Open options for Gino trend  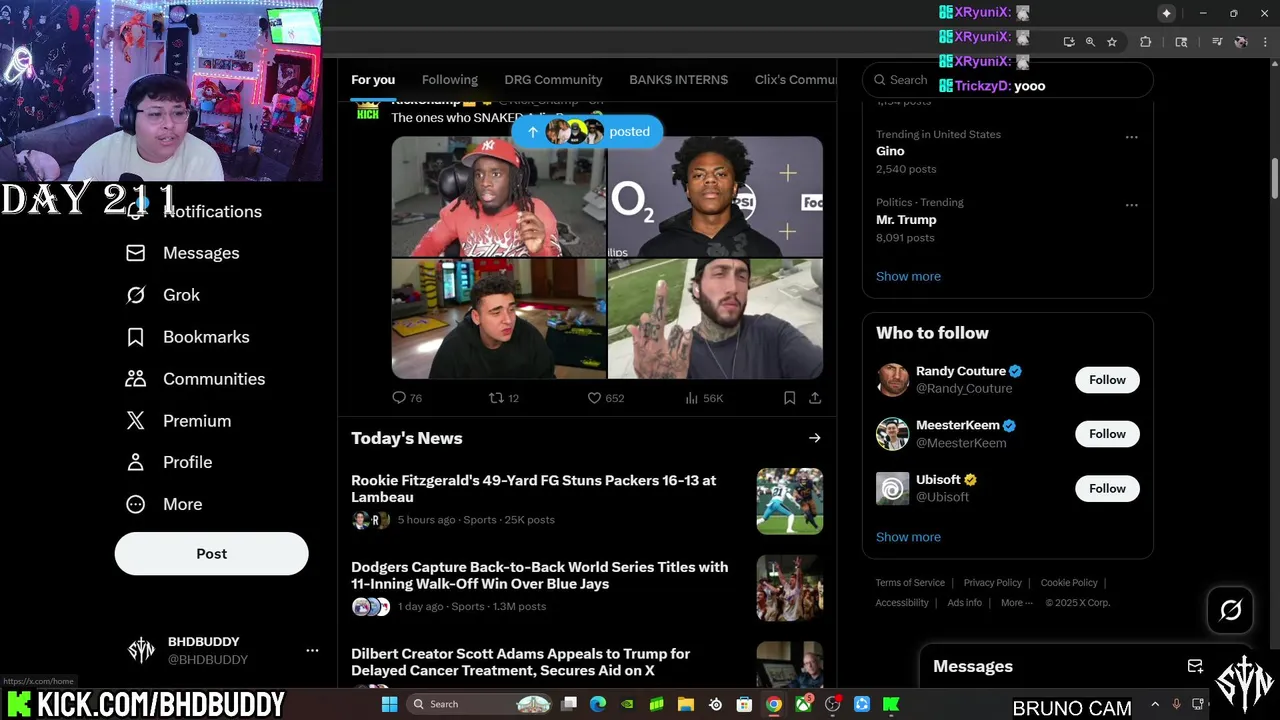tap(1131, 137)
